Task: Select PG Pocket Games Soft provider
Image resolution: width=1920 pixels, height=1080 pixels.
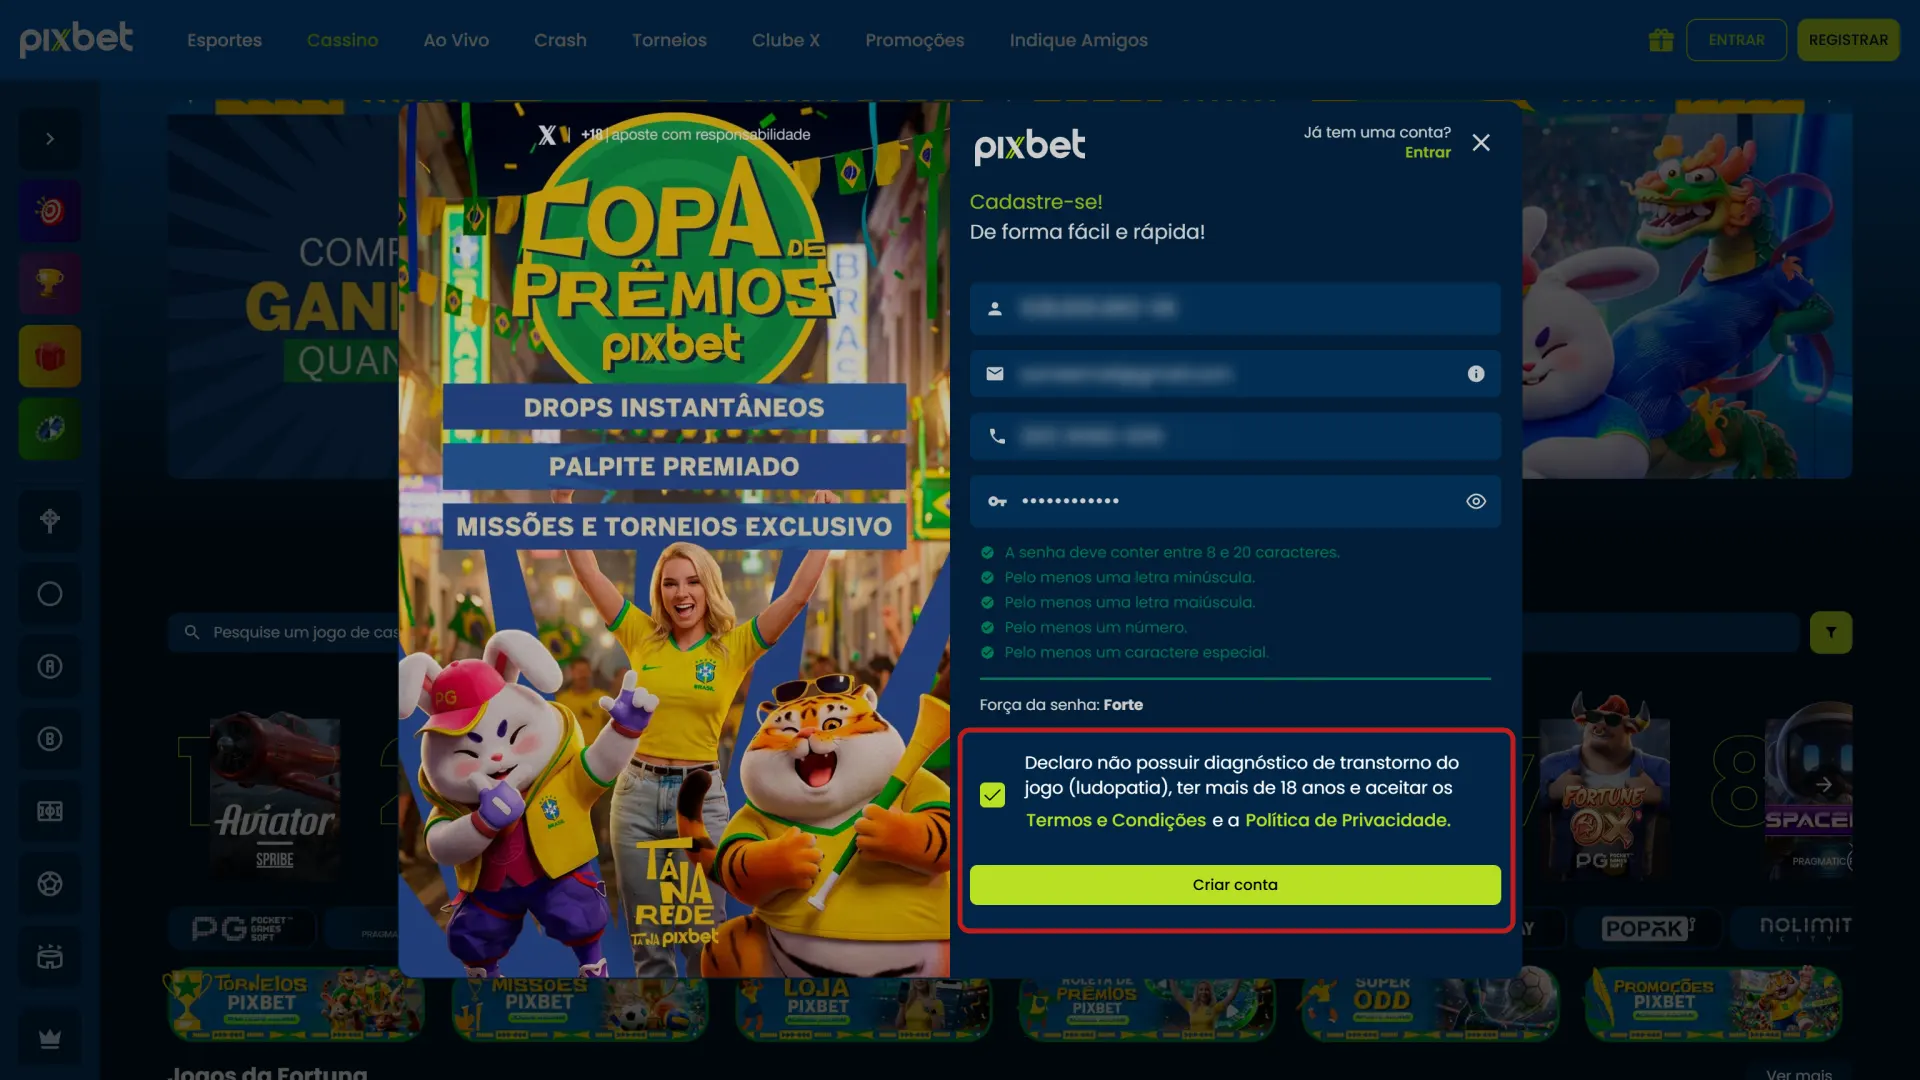Action: 242,929
